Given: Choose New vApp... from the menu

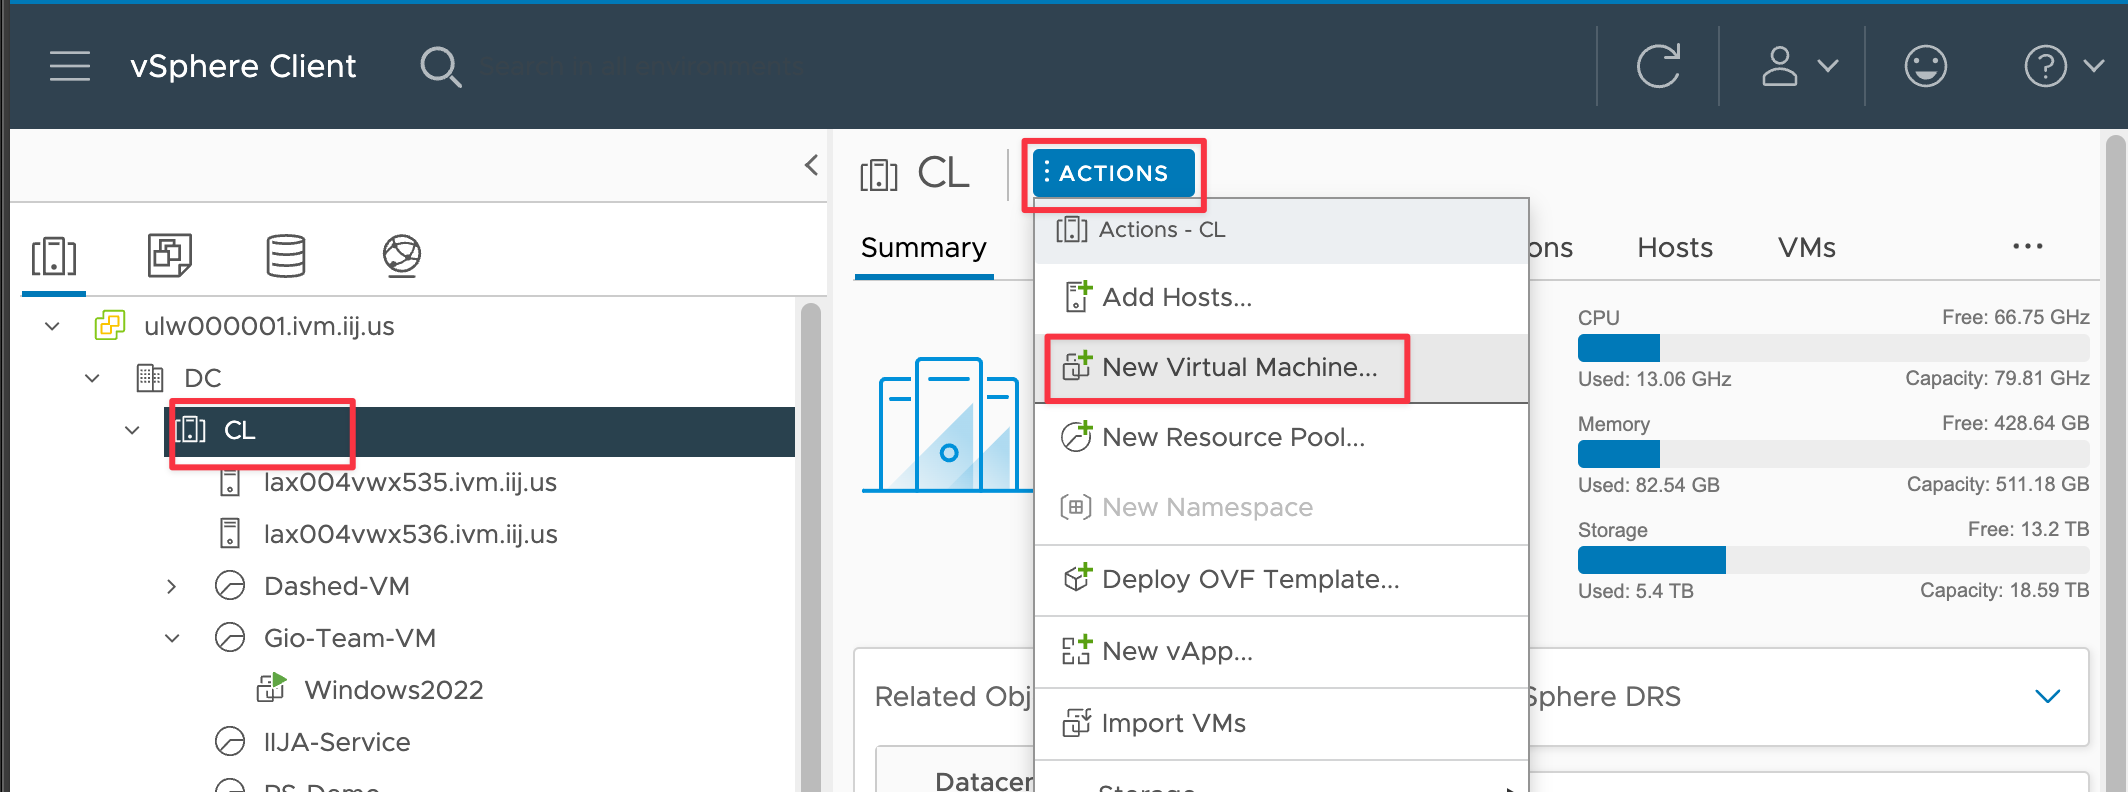Looking at the screenshot, I should pos(1281,651).
